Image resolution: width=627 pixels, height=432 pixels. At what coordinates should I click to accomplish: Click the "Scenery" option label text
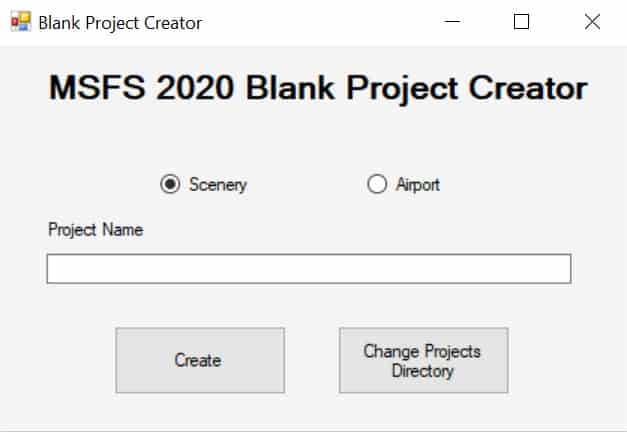coord(218,184)
